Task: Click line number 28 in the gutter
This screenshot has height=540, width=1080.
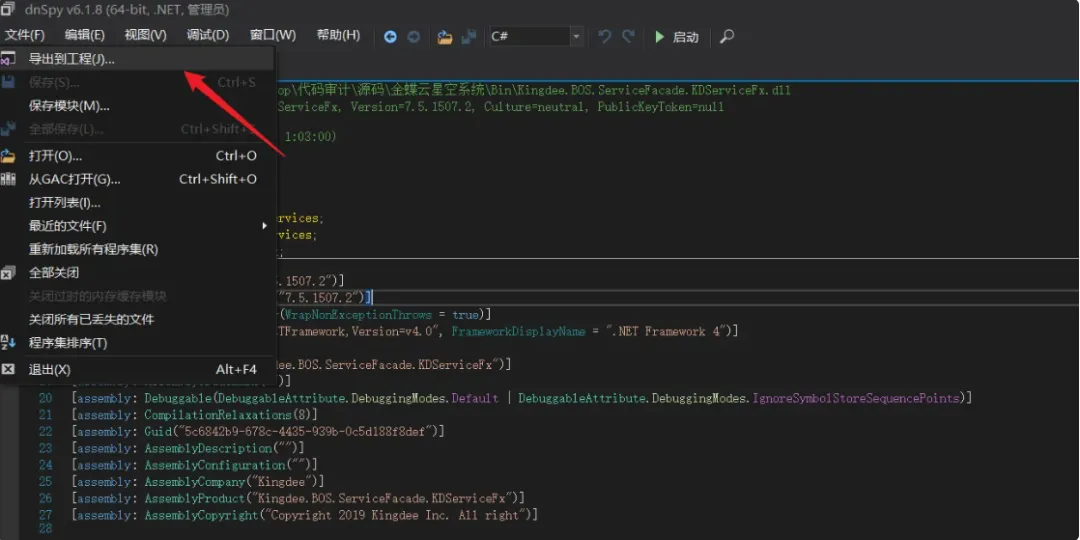Action: pyautogui.click(x=45, y=529)
